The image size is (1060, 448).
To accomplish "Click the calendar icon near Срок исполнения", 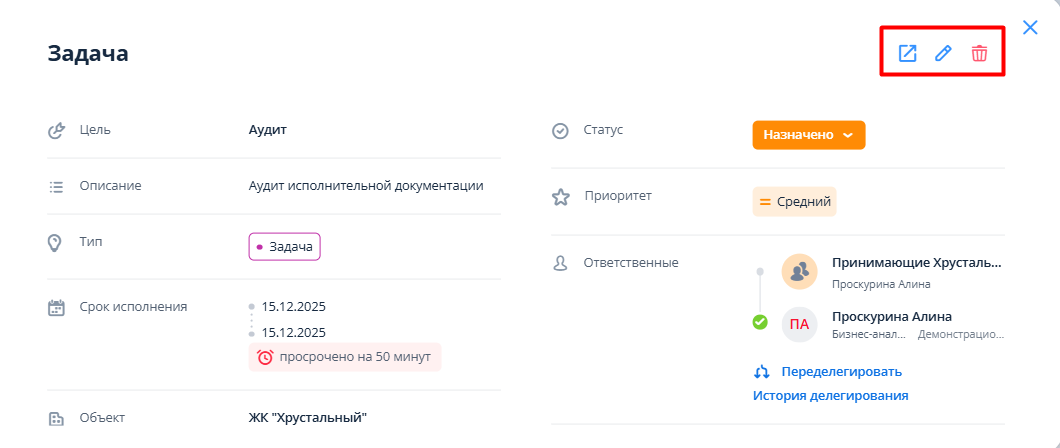I will click(57, 307).
